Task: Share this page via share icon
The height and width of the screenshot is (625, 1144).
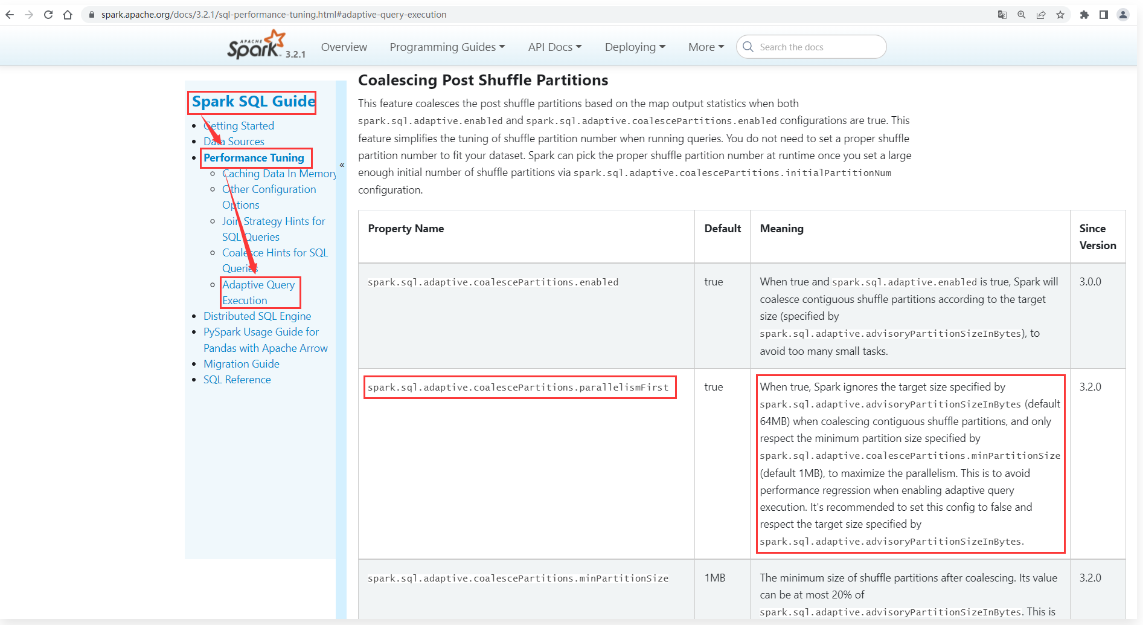Action: [1041, 15]
